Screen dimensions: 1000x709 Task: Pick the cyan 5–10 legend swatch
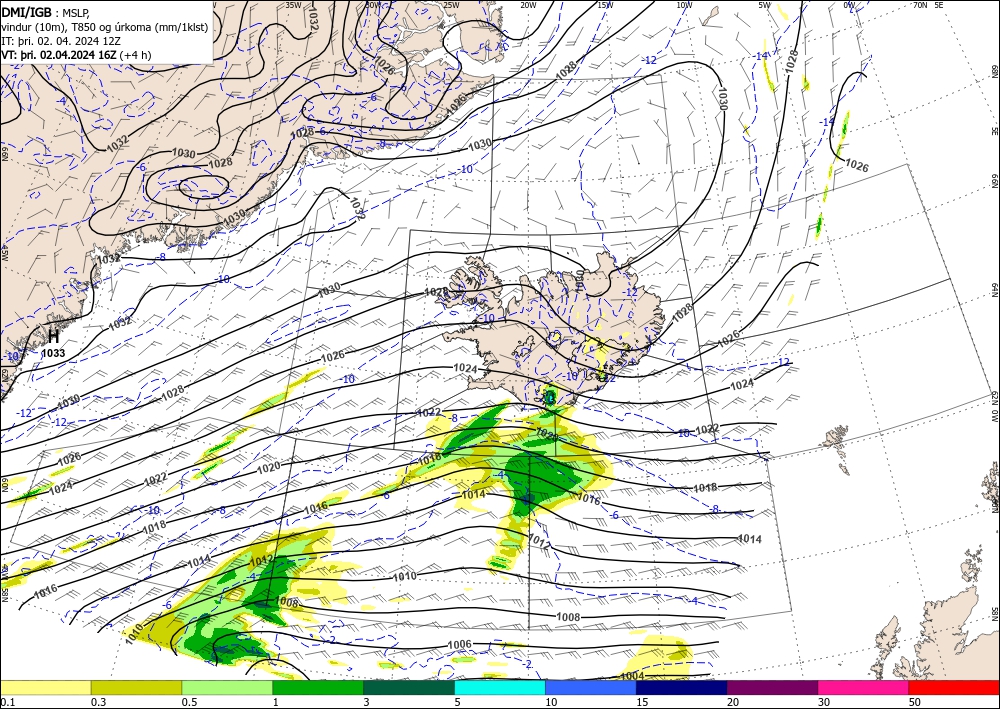pos(500,687)
